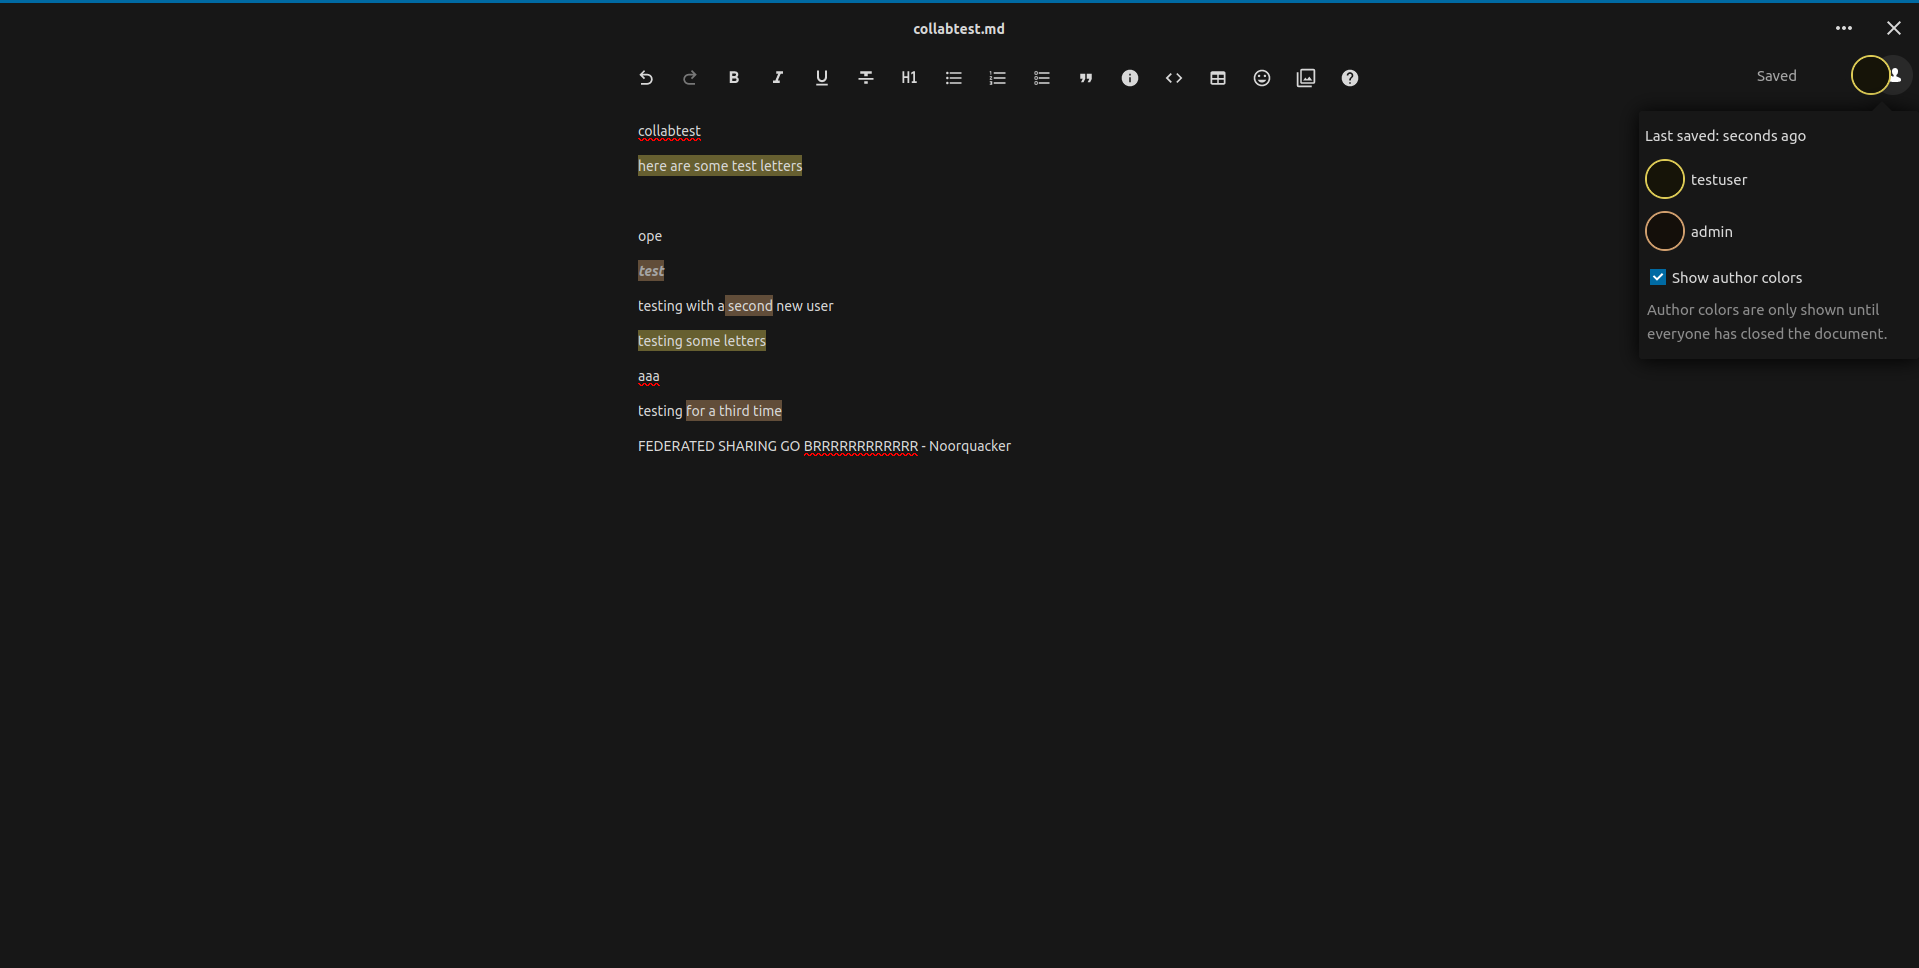Uncheck Show author colors

[x=1657, y=277]
